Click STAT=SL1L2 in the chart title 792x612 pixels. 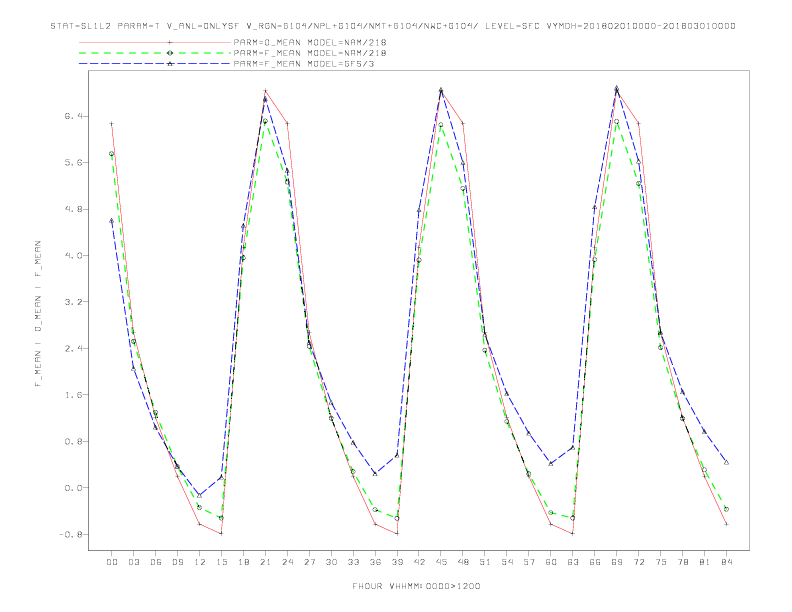point(80,26)
